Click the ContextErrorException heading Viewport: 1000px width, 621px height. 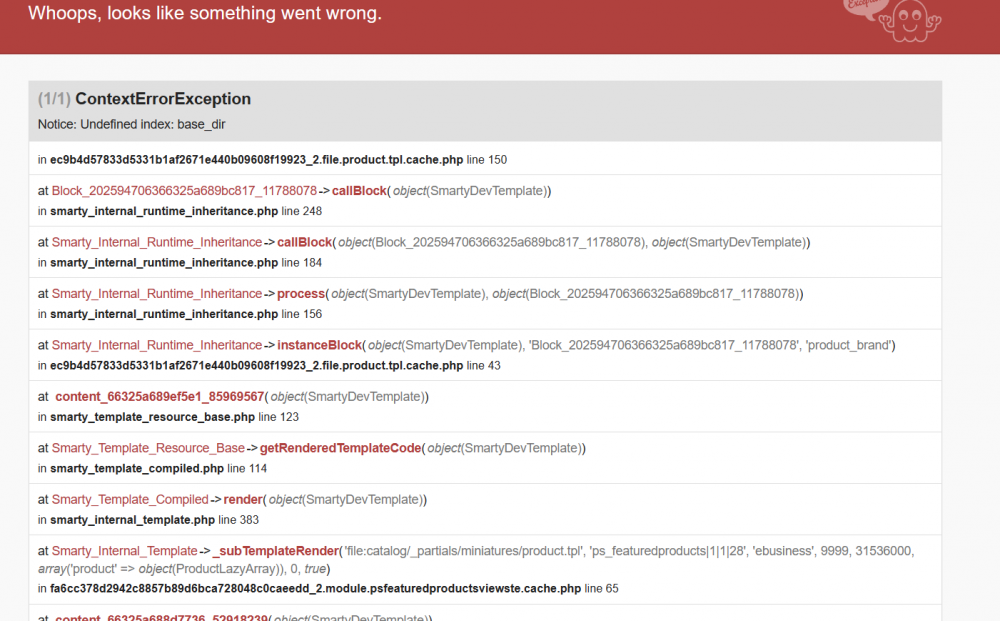[x=163, y=99]
